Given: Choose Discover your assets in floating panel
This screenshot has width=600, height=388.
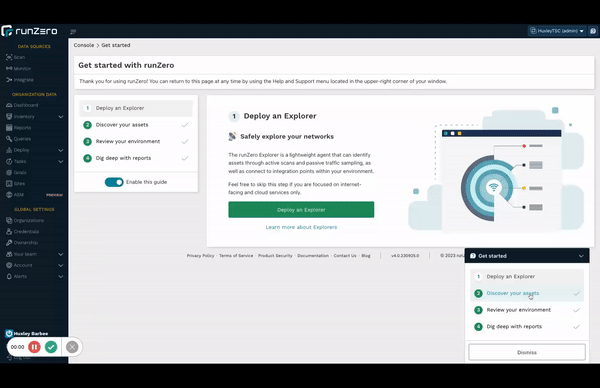Looking at the screenshot, I should (527, 293).
